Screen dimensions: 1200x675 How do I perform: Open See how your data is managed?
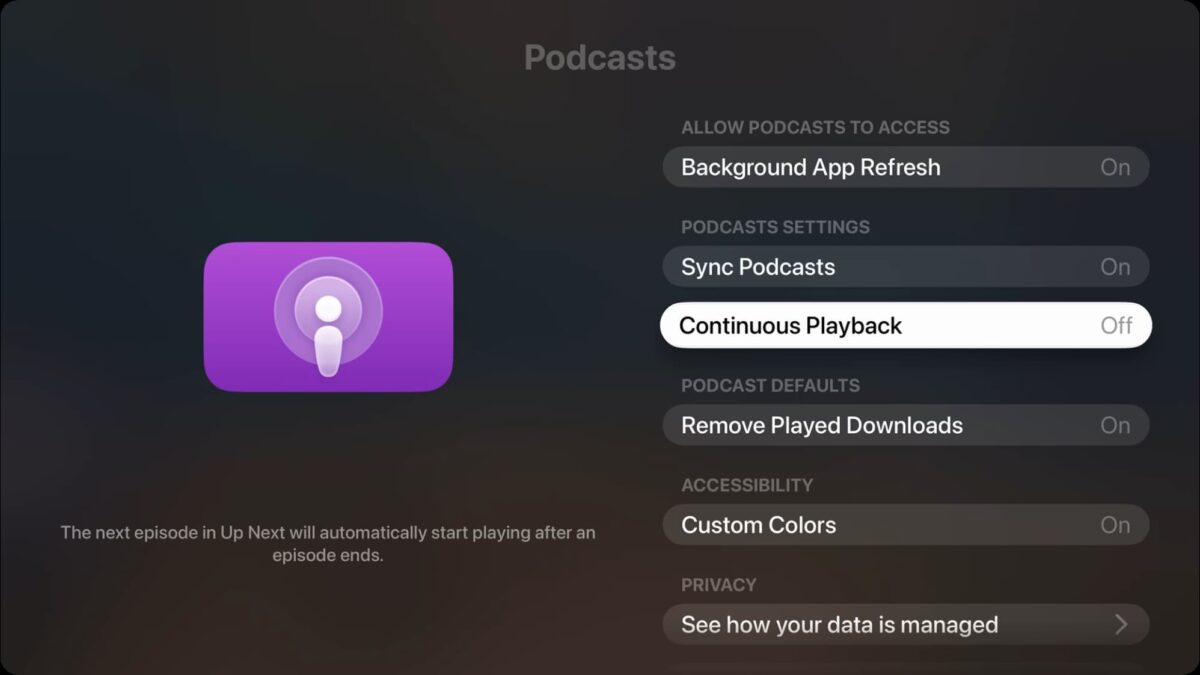click(906, 625)
